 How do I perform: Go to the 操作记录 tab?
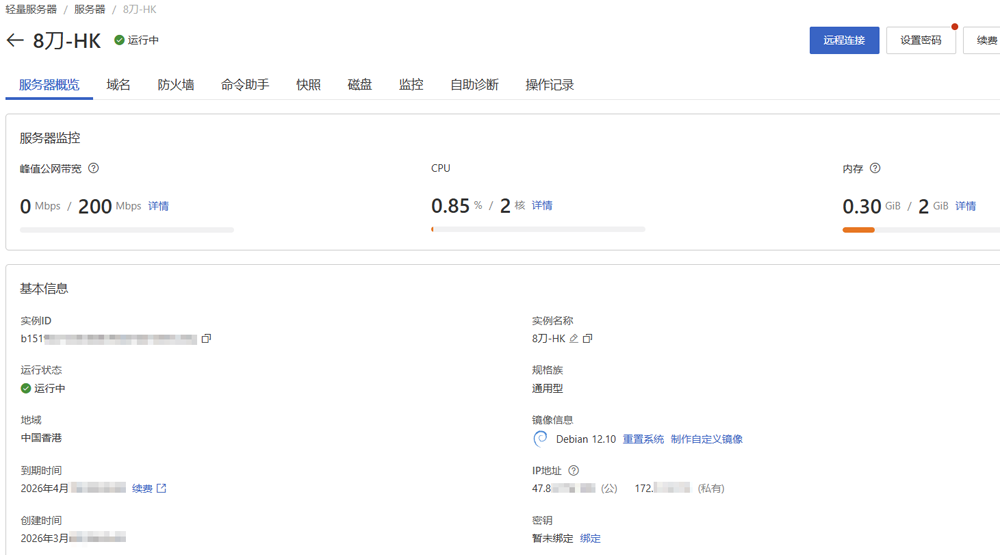[x=550, y=85]
